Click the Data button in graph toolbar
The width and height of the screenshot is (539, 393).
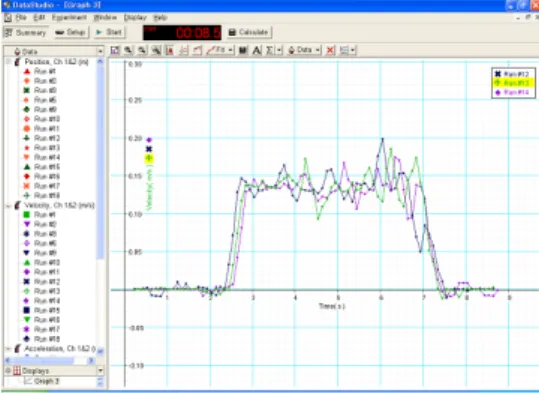coord(300,50)
